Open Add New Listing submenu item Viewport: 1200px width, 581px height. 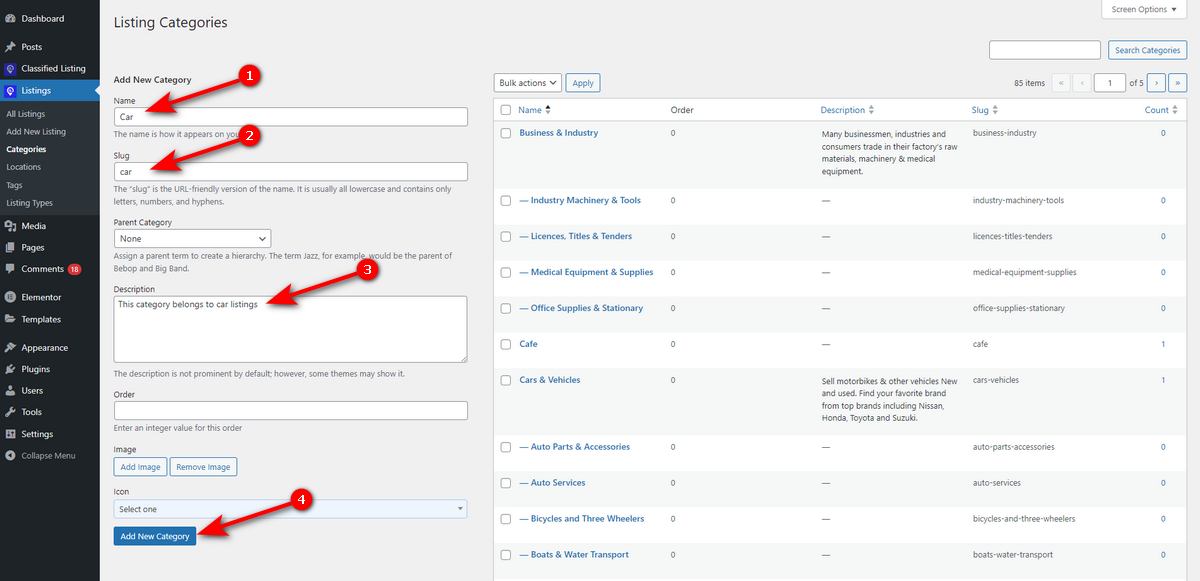(x=36, y=132)
